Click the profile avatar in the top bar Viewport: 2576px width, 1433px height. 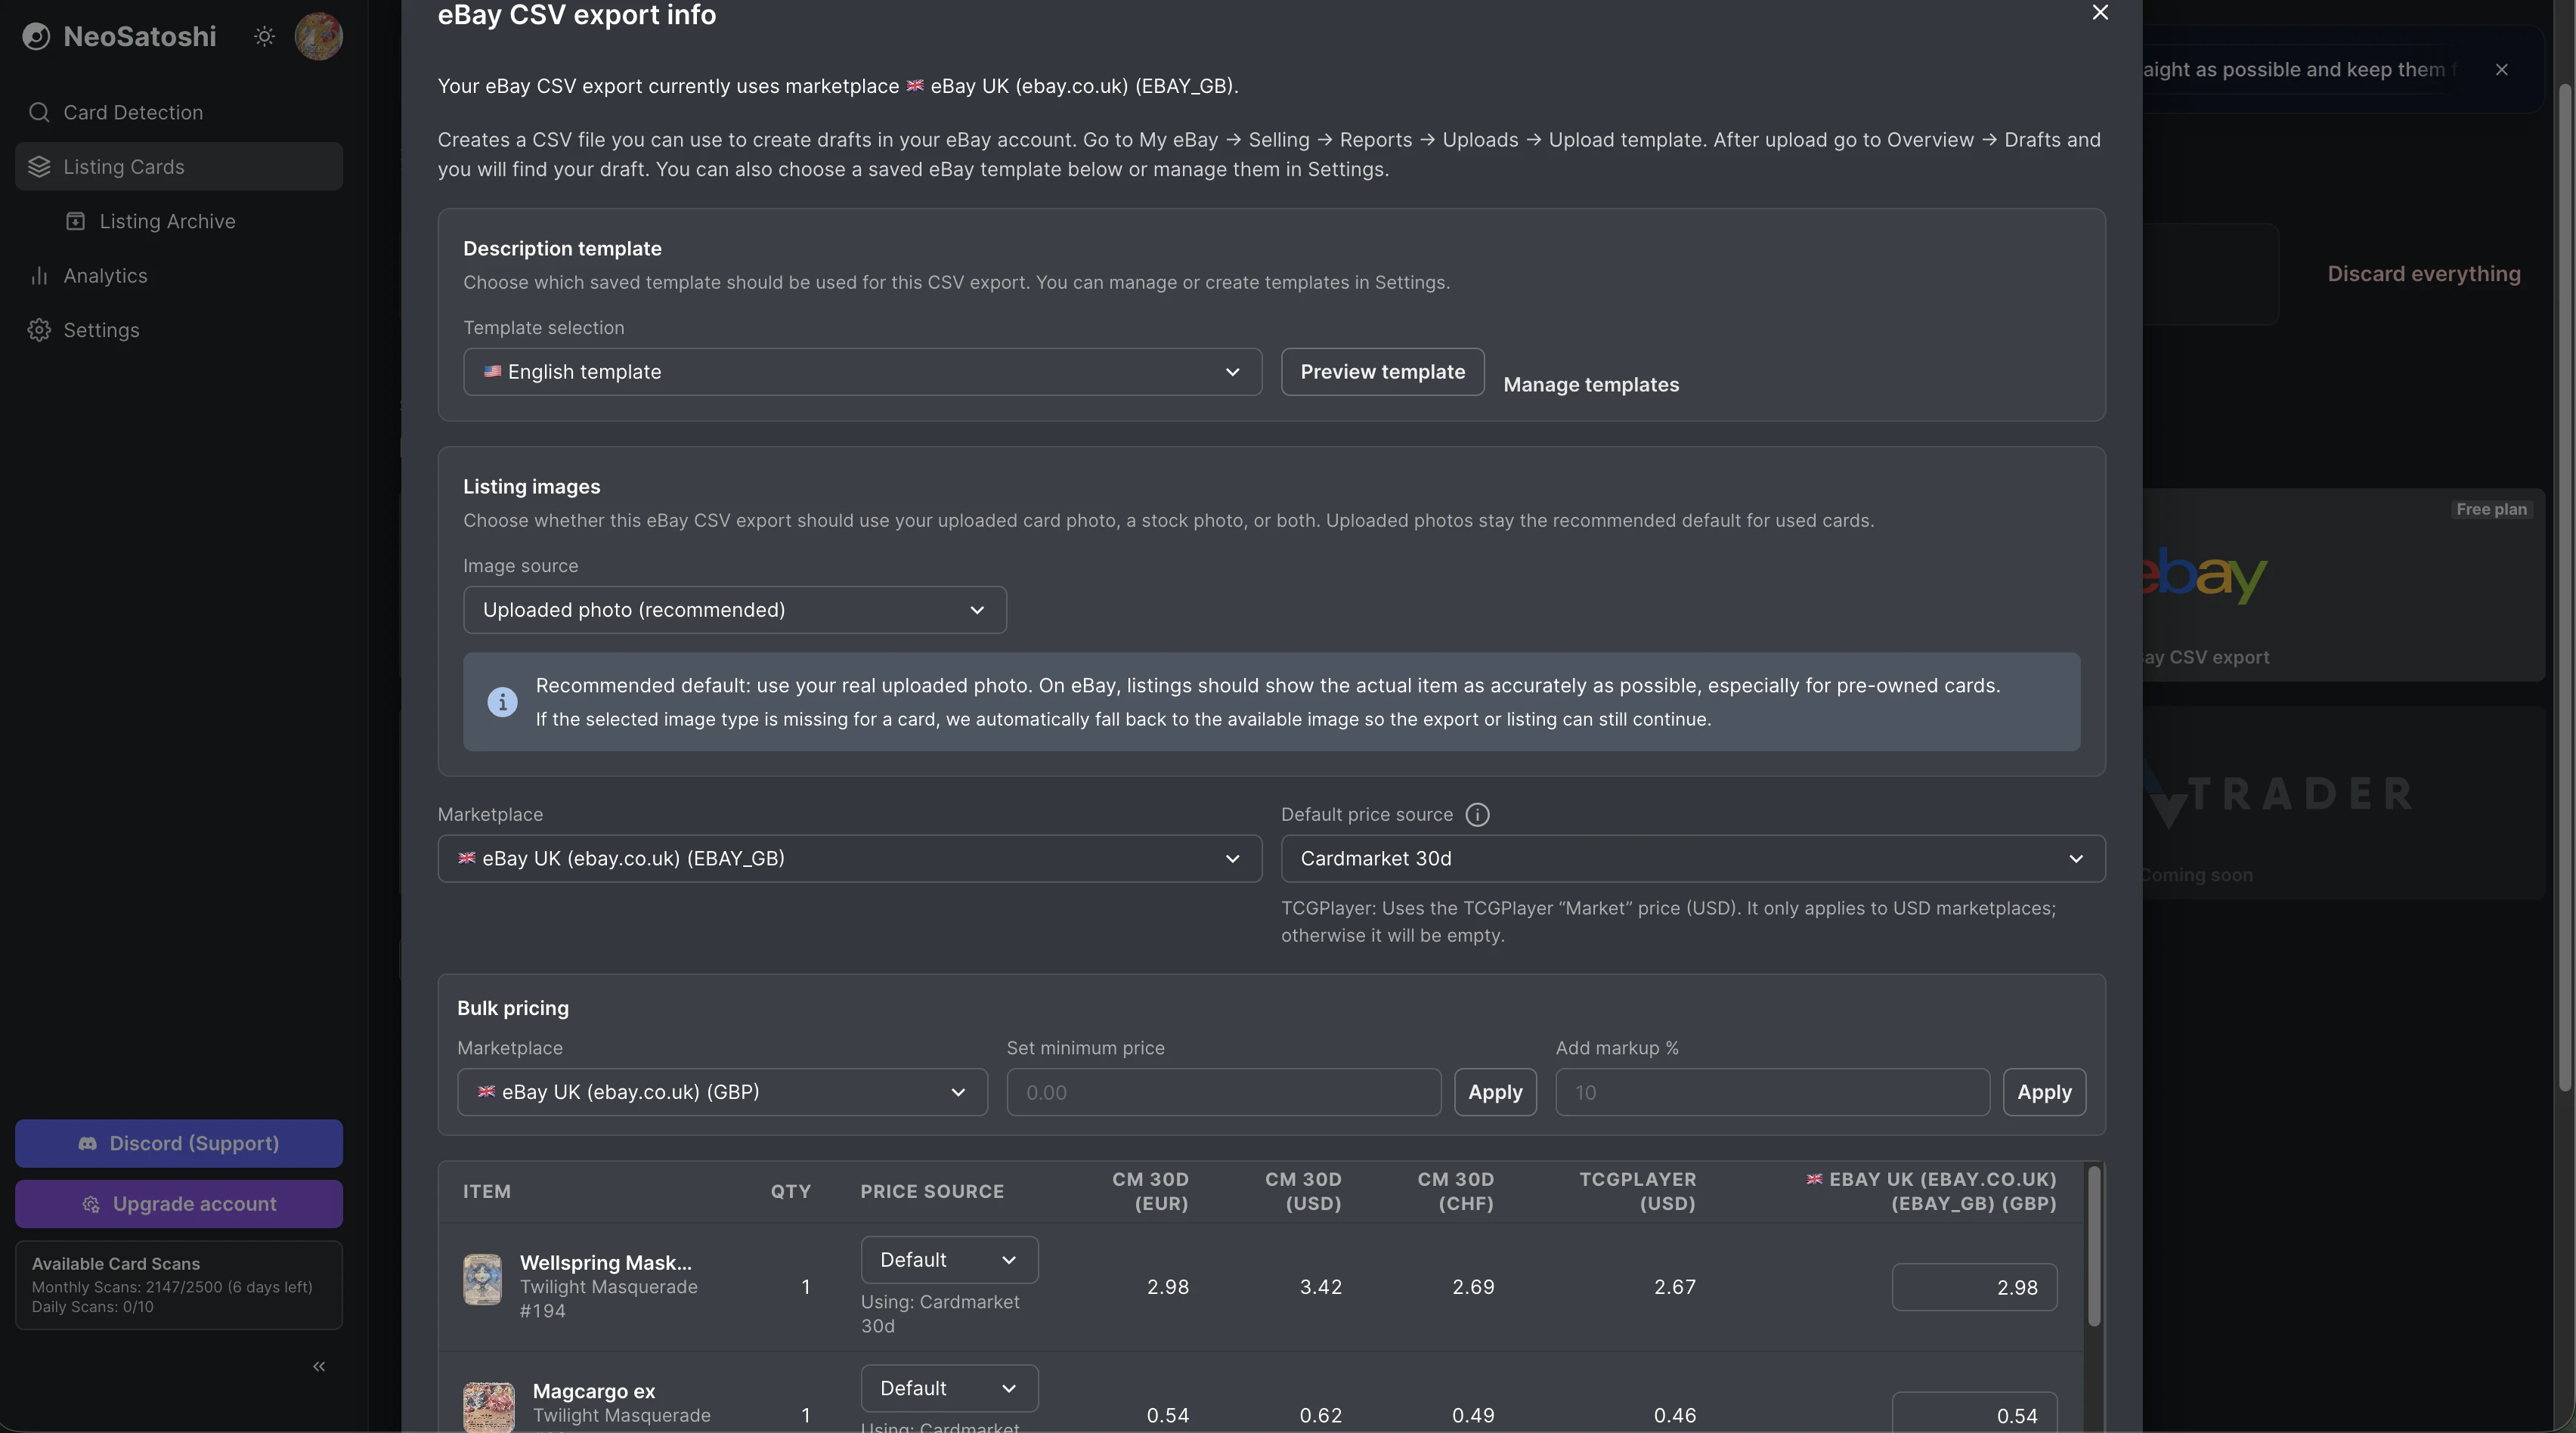pos(318,36)
